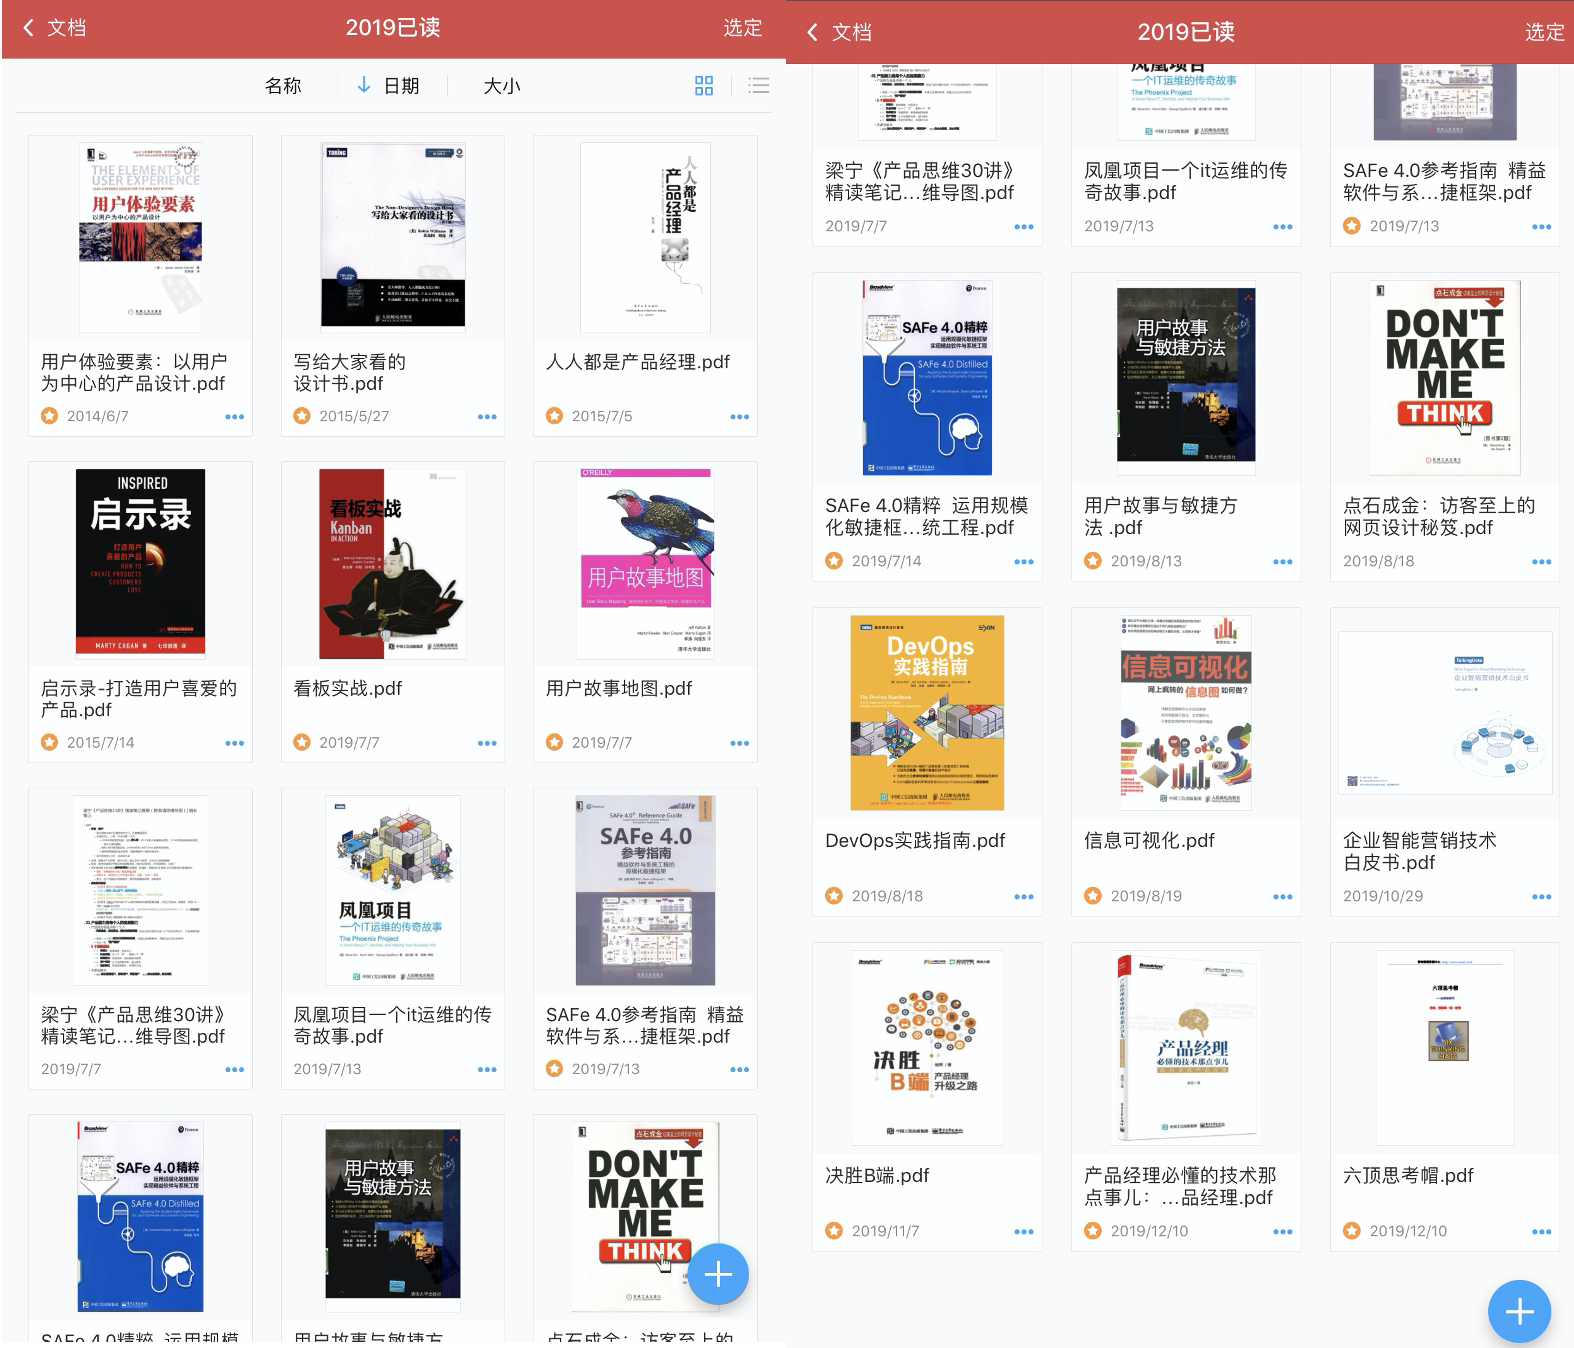Go back via chevron in left screen header
The height and width of the screenshot is (1348, 1574).
click(28, 28)
